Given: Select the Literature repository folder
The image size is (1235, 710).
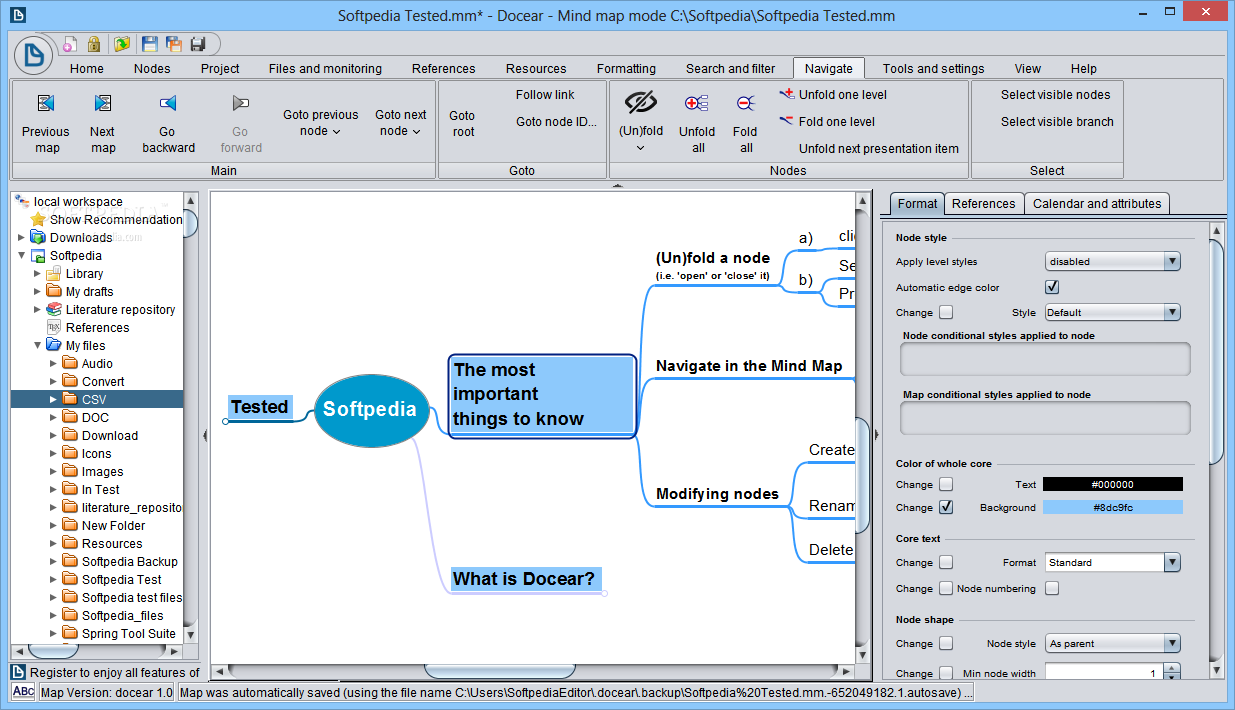Looking at the screenshot, I should [120, 309].
